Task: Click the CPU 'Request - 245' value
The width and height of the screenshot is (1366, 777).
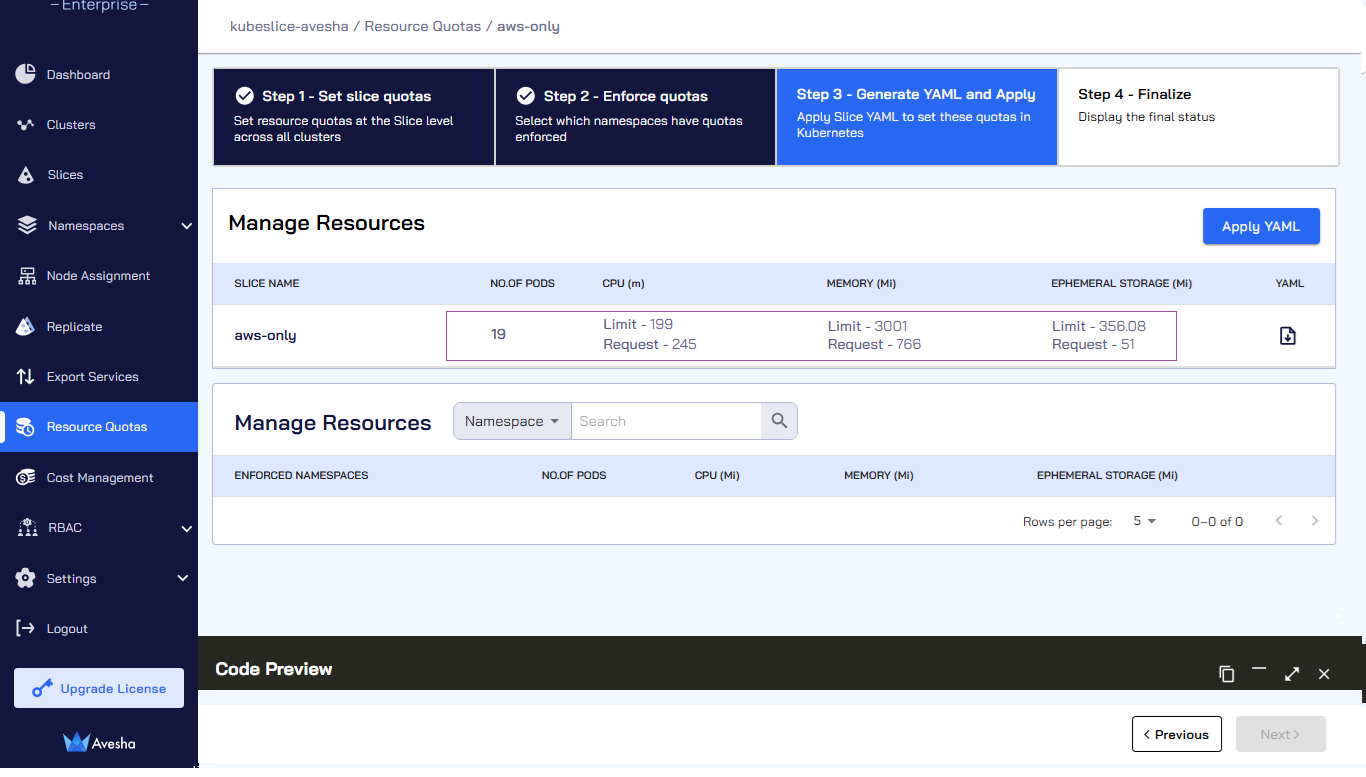Action: tap(650, 344)
